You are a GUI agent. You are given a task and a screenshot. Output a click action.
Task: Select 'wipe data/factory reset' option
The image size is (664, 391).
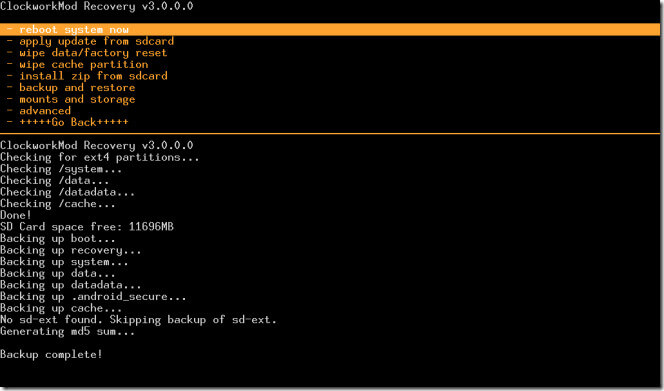[93, 53]
